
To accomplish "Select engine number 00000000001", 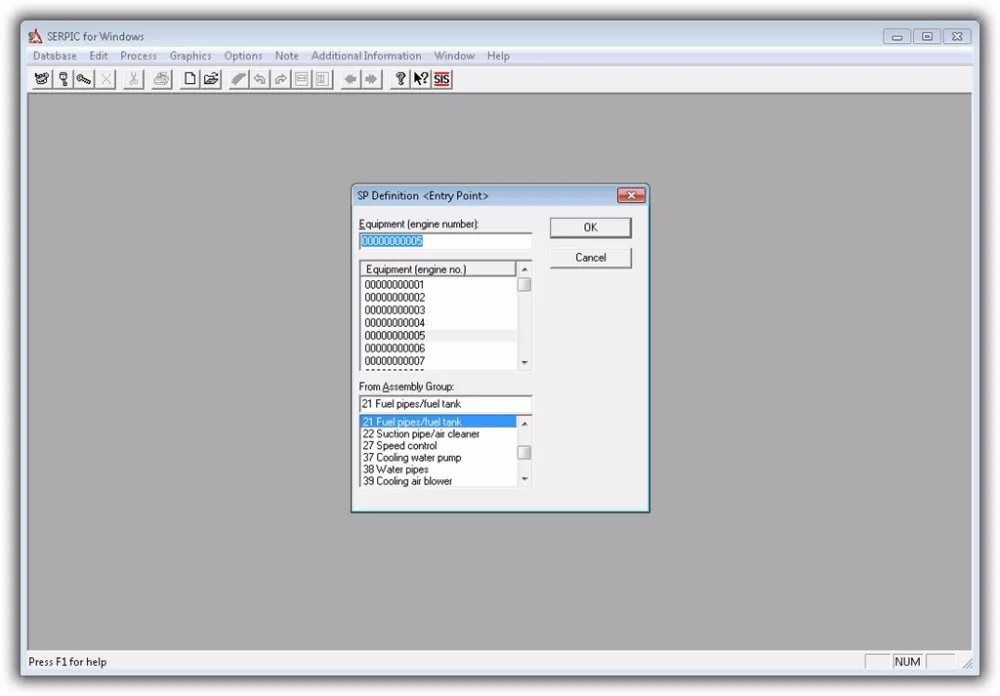I will pyautogui.click(x=439, y=285).
